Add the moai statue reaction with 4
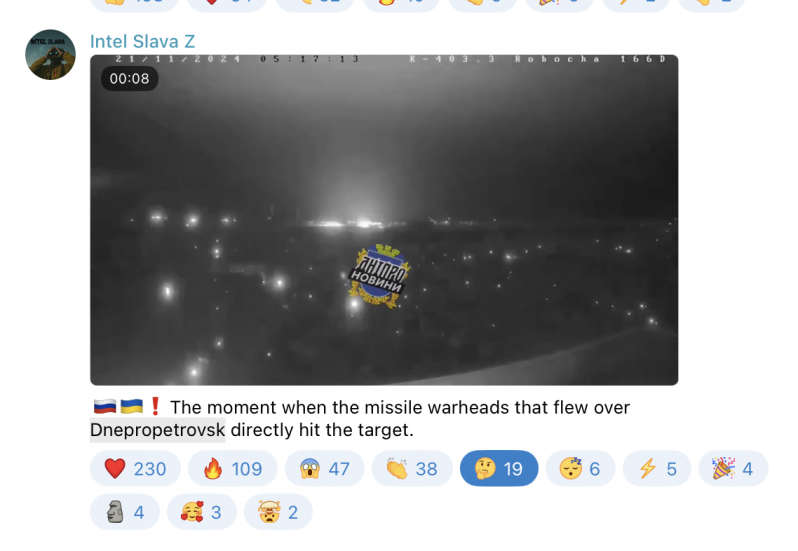Screen dimensions: 798x551 tap(125, 512)
